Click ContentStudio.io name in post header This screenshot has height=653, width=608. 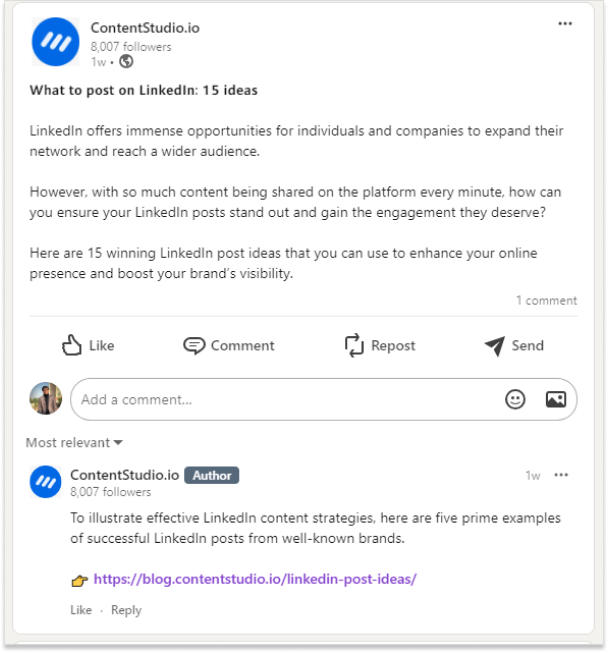(145, 28)
